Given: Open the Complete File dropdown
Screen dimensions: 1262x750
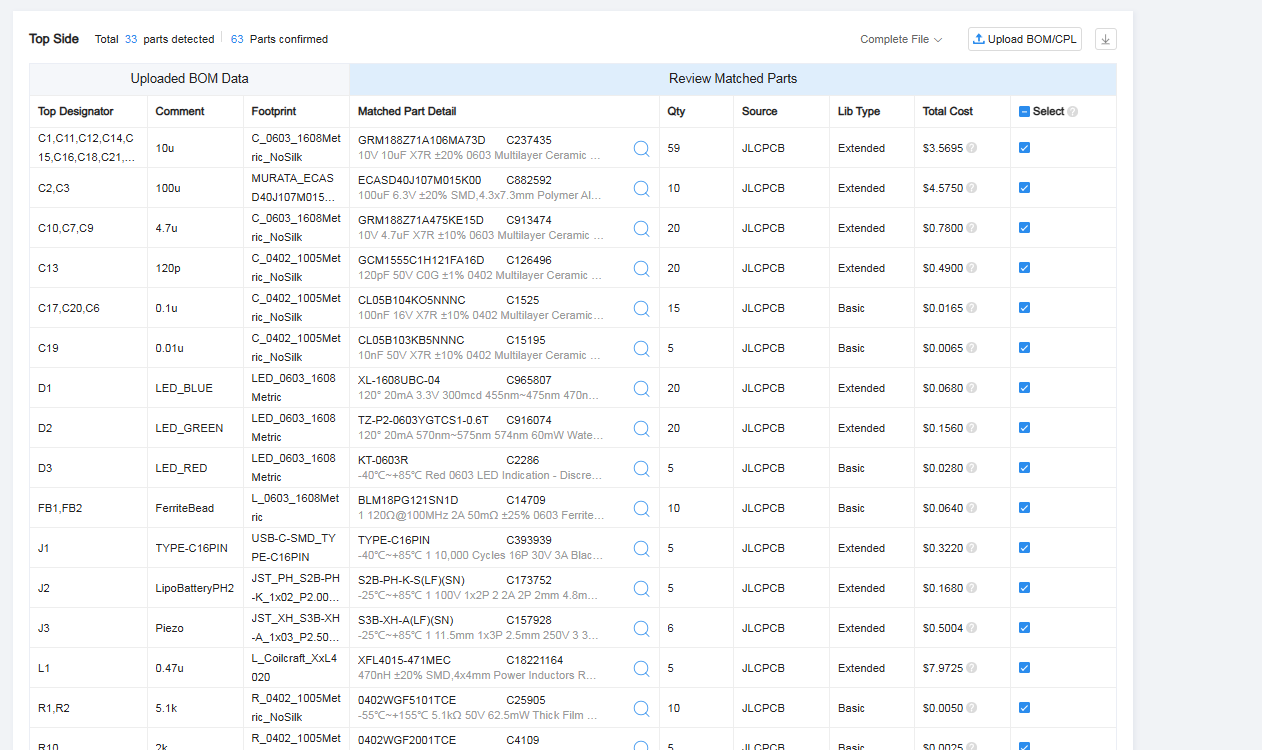Looking at the screenshot, I should pos(900,39).
